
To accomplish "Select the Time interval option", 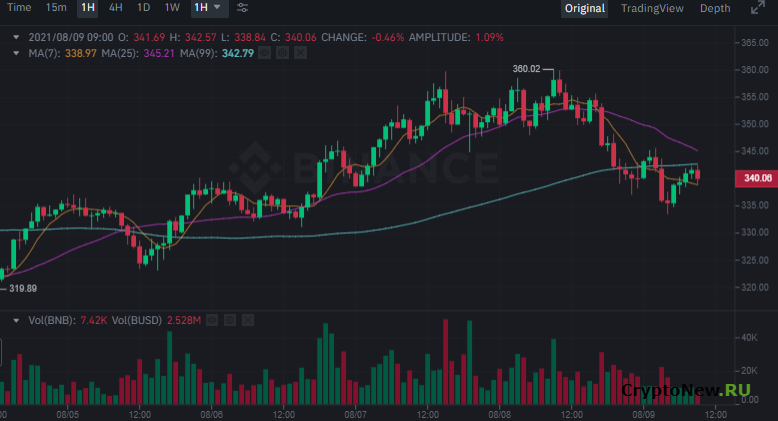I will [19, 8].
